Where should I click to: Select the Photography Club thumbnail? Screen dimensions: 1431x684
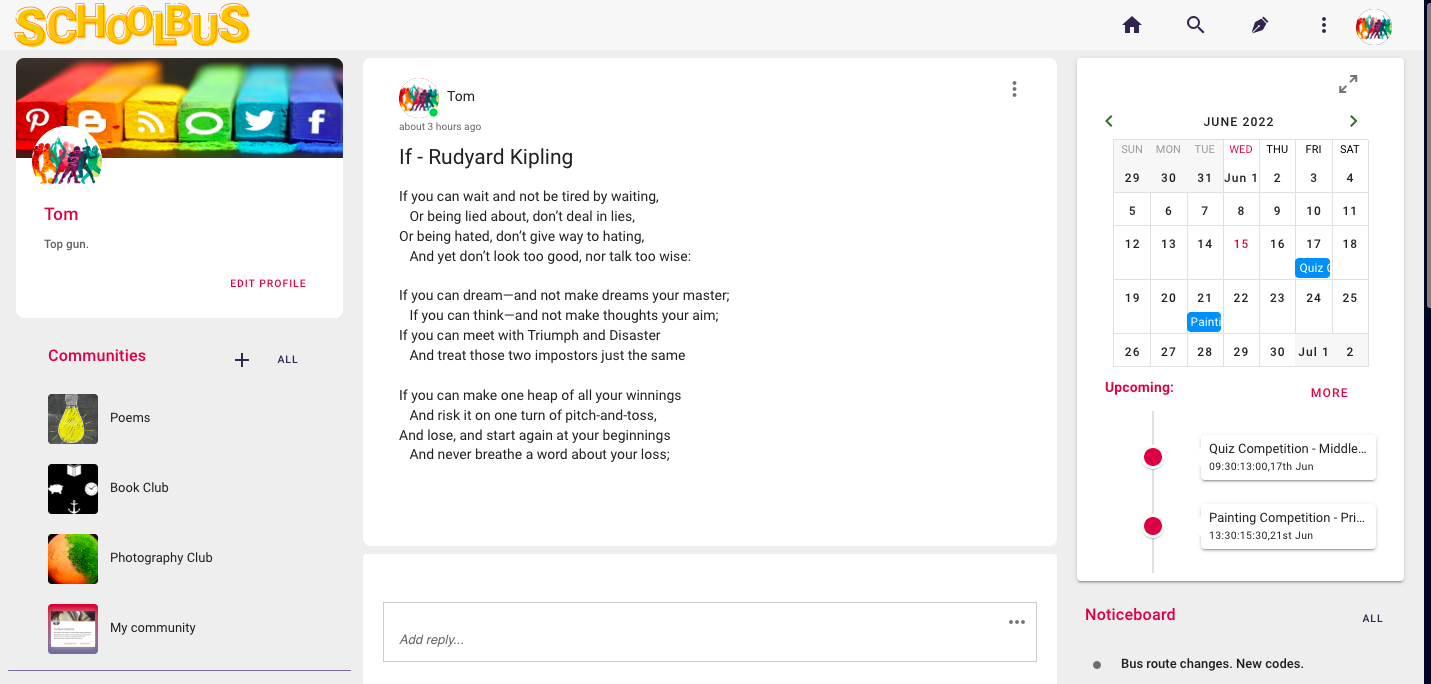[73, 558]
